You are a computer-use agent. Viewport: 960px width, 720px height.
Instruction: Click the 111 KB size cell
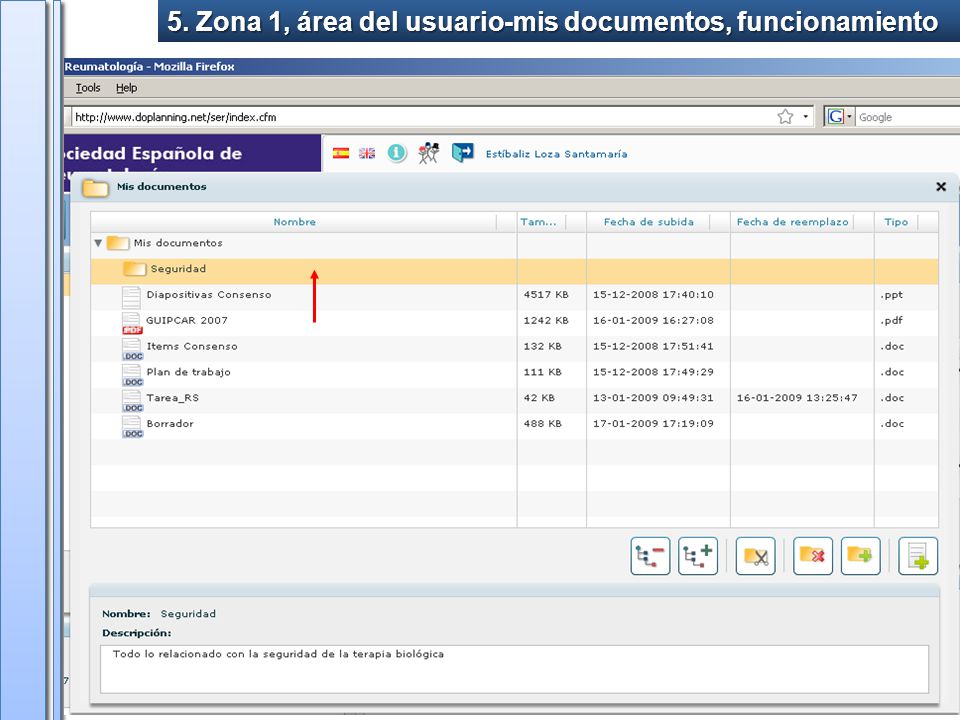click(x=542, y=372)
